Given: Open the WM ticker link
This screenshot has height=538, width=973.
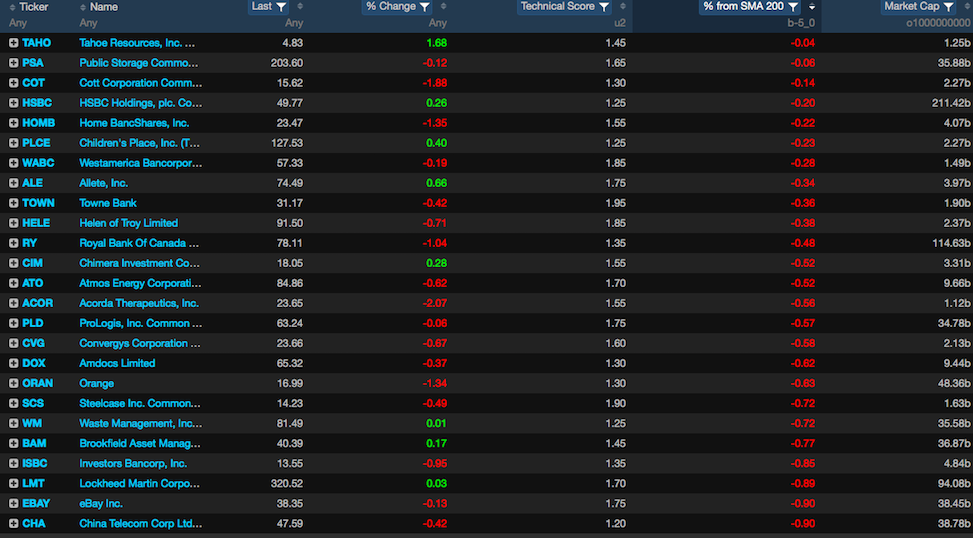Looking at the screenshot, I should point(32,423).
